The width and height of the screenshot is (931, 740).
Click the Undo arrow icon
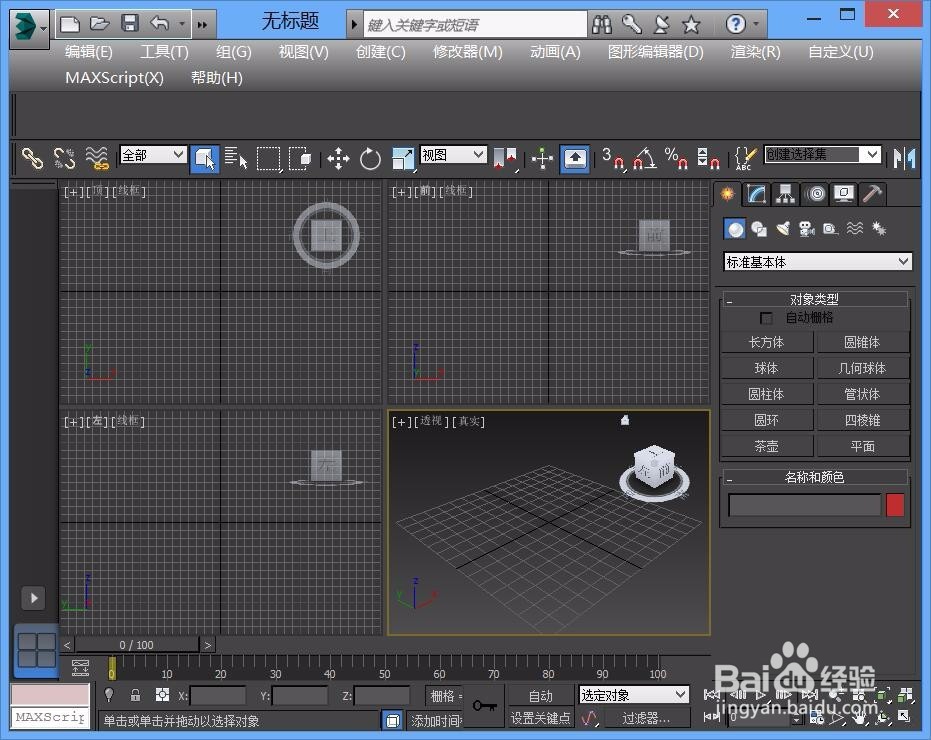tap(160, 24)
